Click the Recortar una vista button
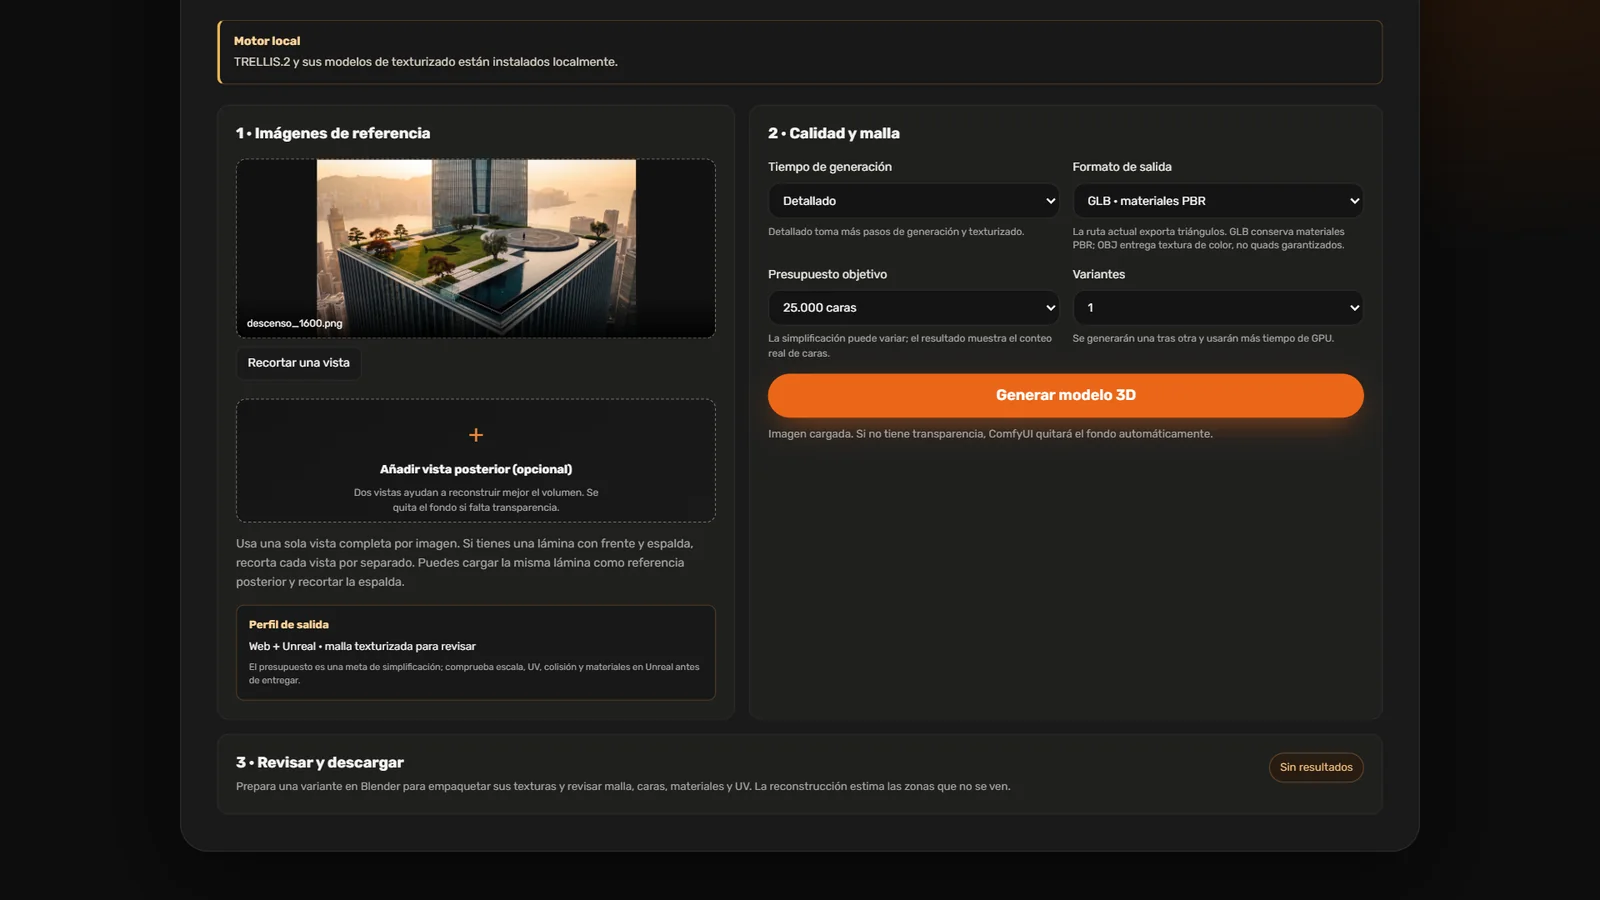Screen dimensions: 1600x900 (x=298, y=363)
